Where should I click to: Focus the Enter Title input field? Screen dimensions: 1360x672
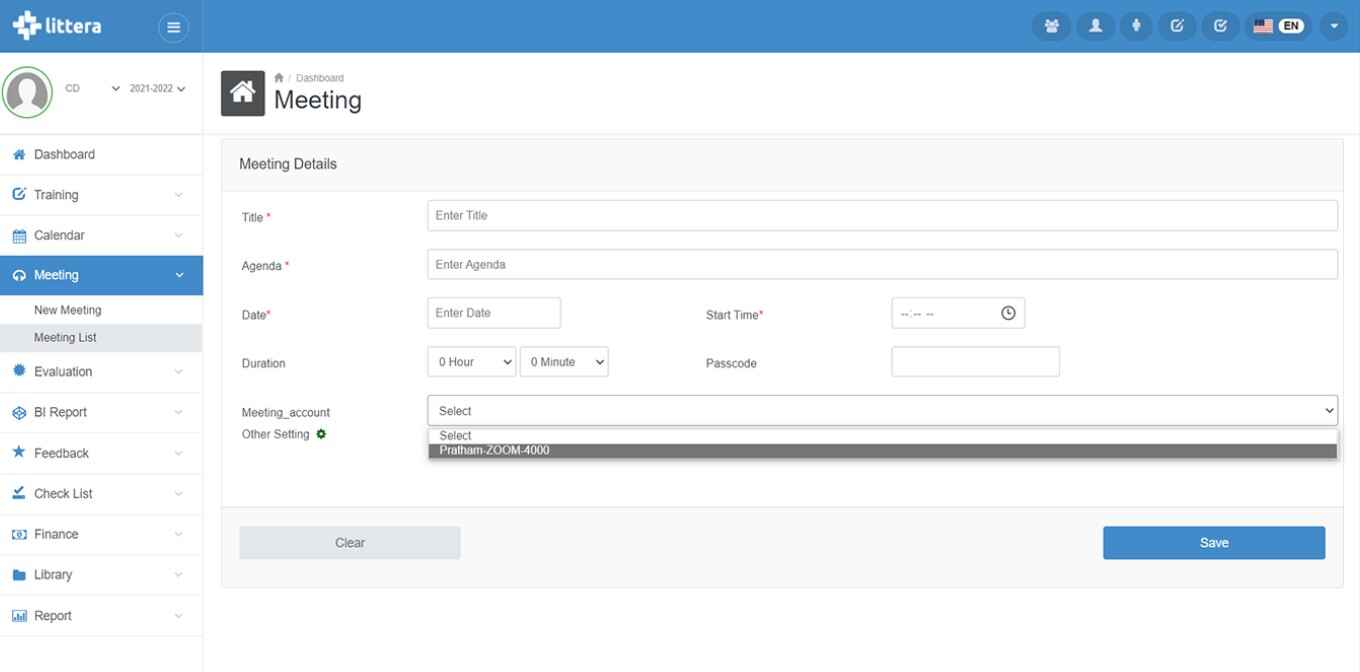tap(882, 215)
